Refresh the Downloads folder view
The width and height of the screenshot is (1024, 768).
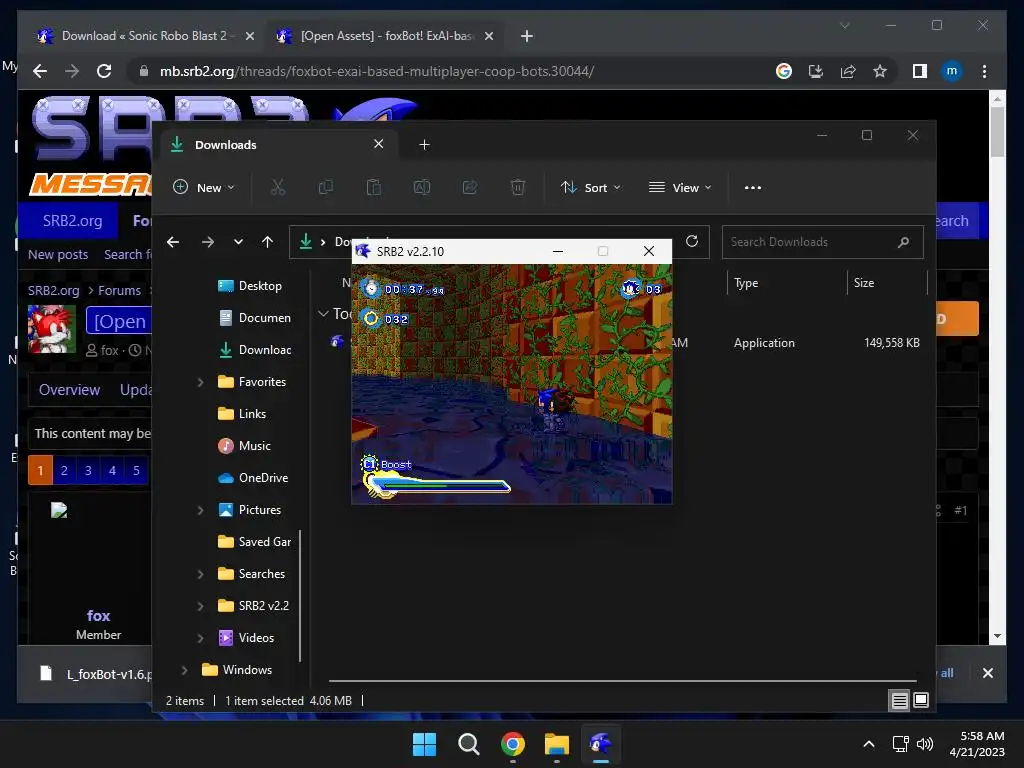tap(692, 242)
